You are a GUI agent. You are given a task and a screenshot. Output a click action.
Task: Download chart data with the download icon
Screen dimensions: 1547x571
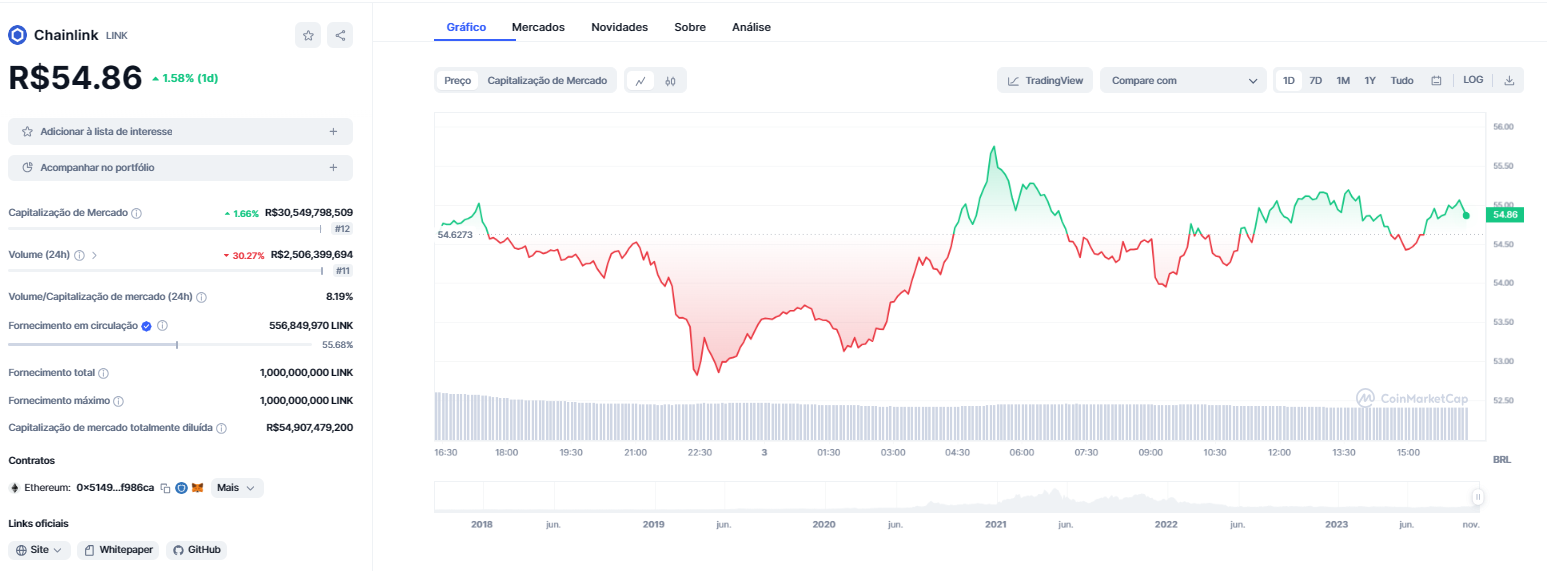1509,81
